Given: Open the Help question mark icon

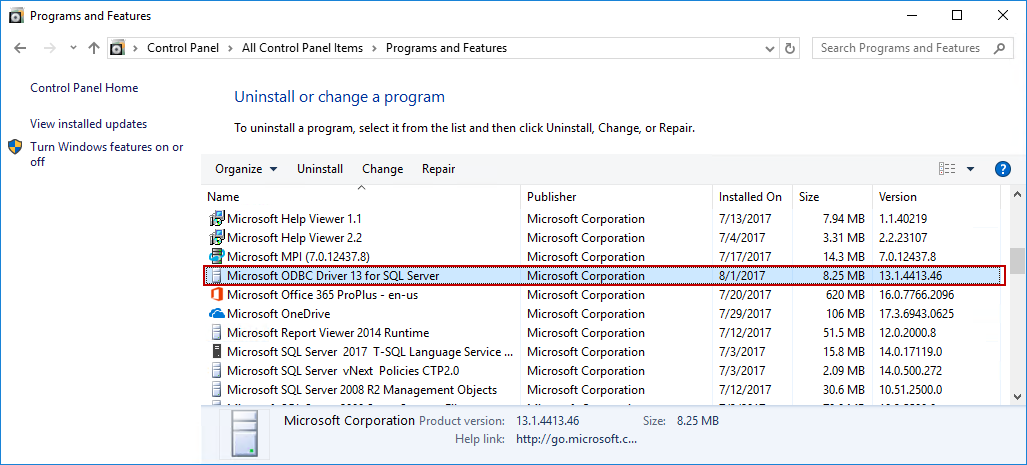Looking at the screenshot, I should pos(1002,169).
